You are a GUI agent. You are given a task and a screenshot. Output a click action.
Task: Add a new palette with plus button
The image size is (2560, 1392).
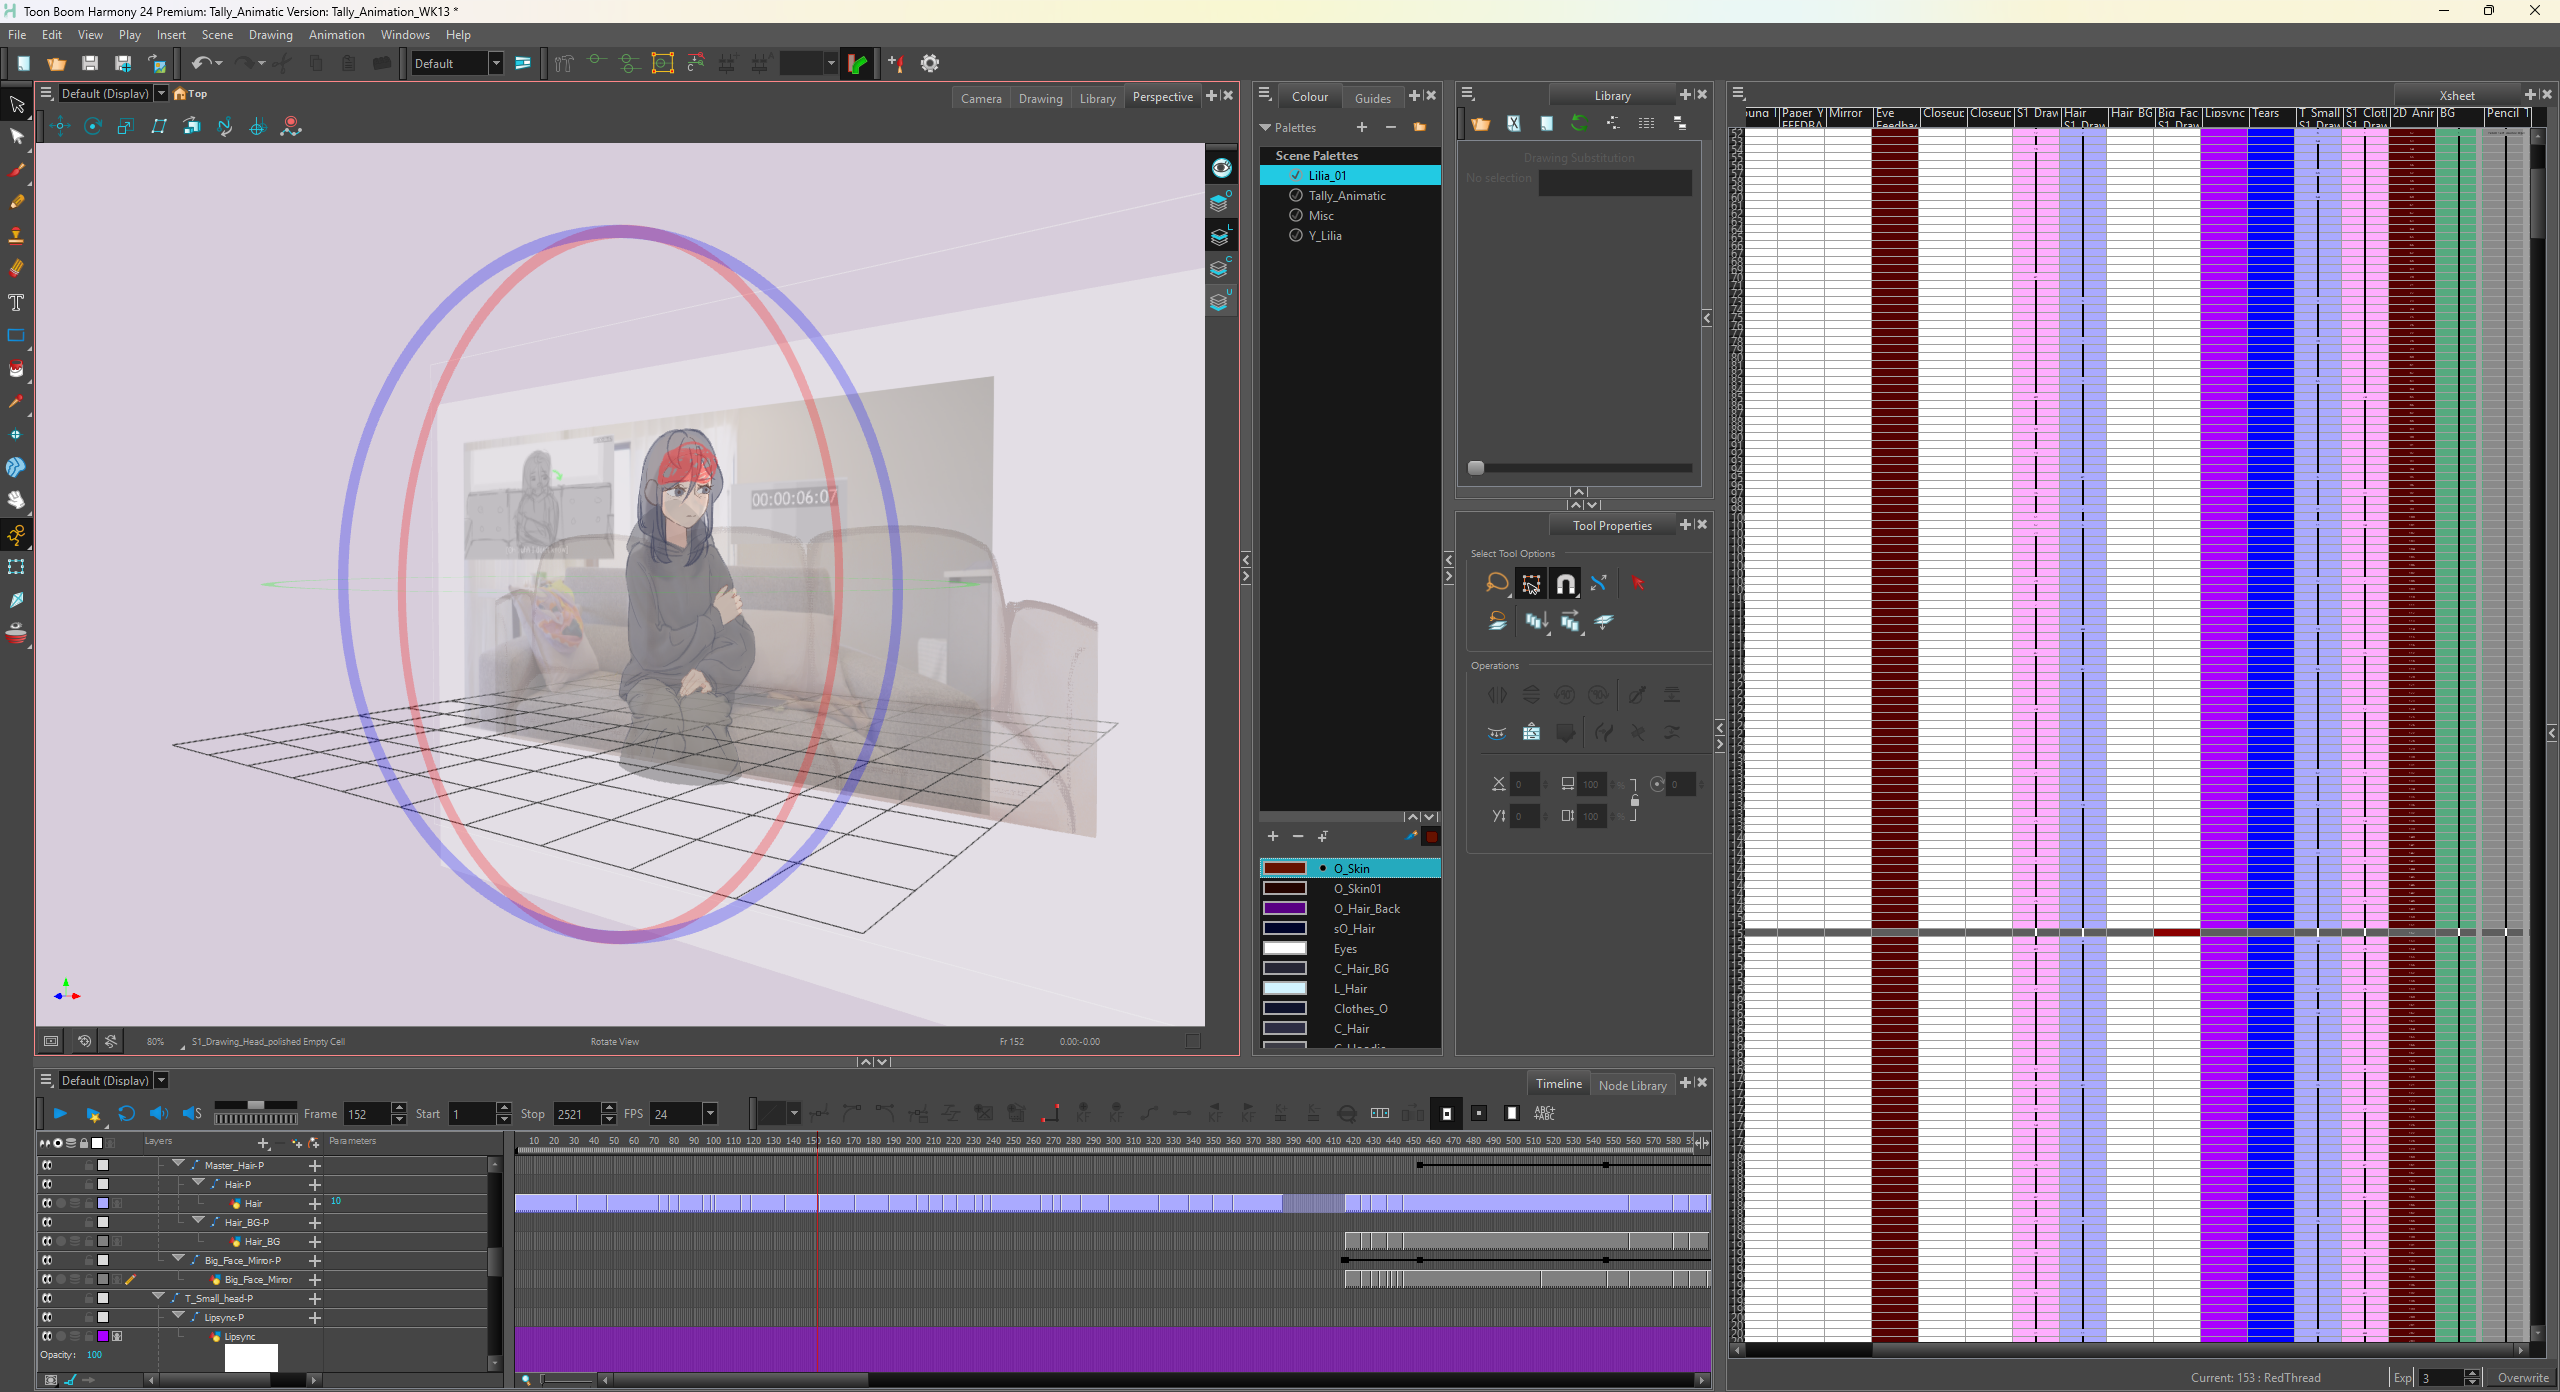pyautogui.click(x=1361, y=127)
